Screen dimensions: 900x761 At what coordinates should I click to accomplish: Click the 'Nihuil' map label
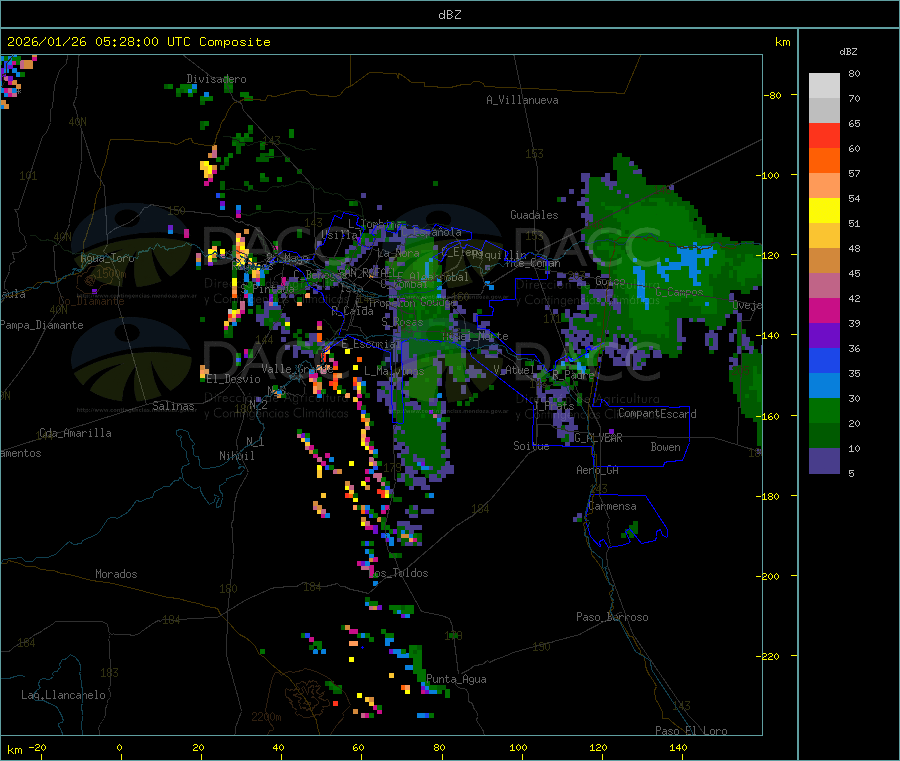[x=237, y=456]
